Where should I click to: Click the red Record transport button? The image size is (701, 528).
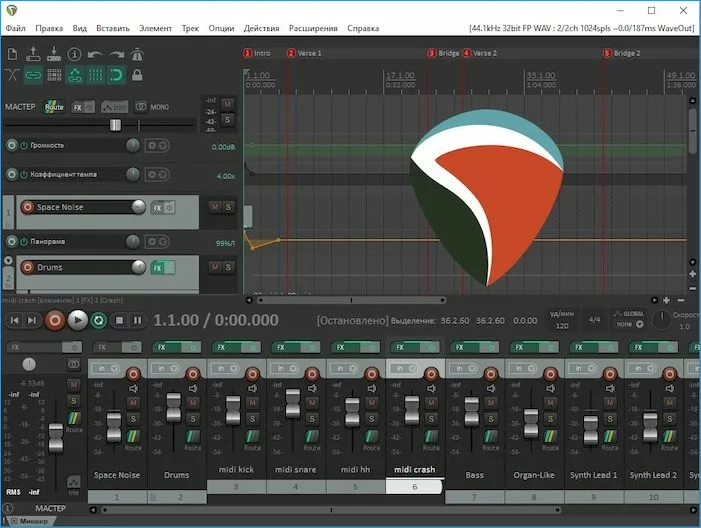coord(55,320)
